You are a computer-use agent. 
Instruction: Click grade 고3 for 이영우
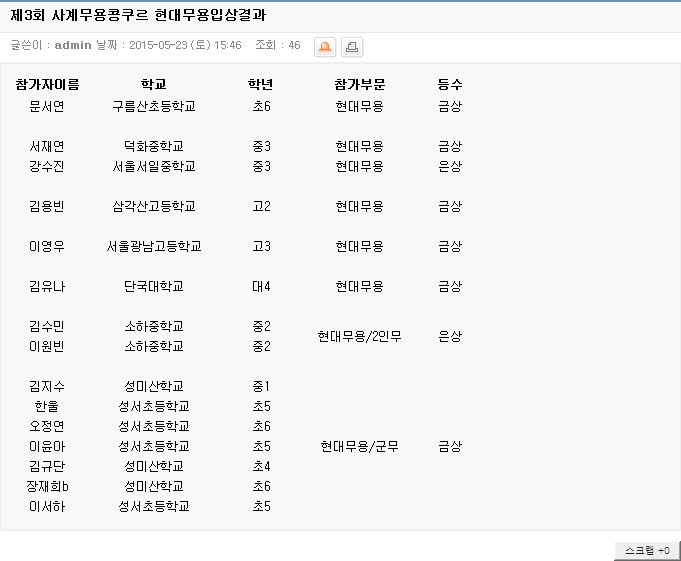pos(261,247)
